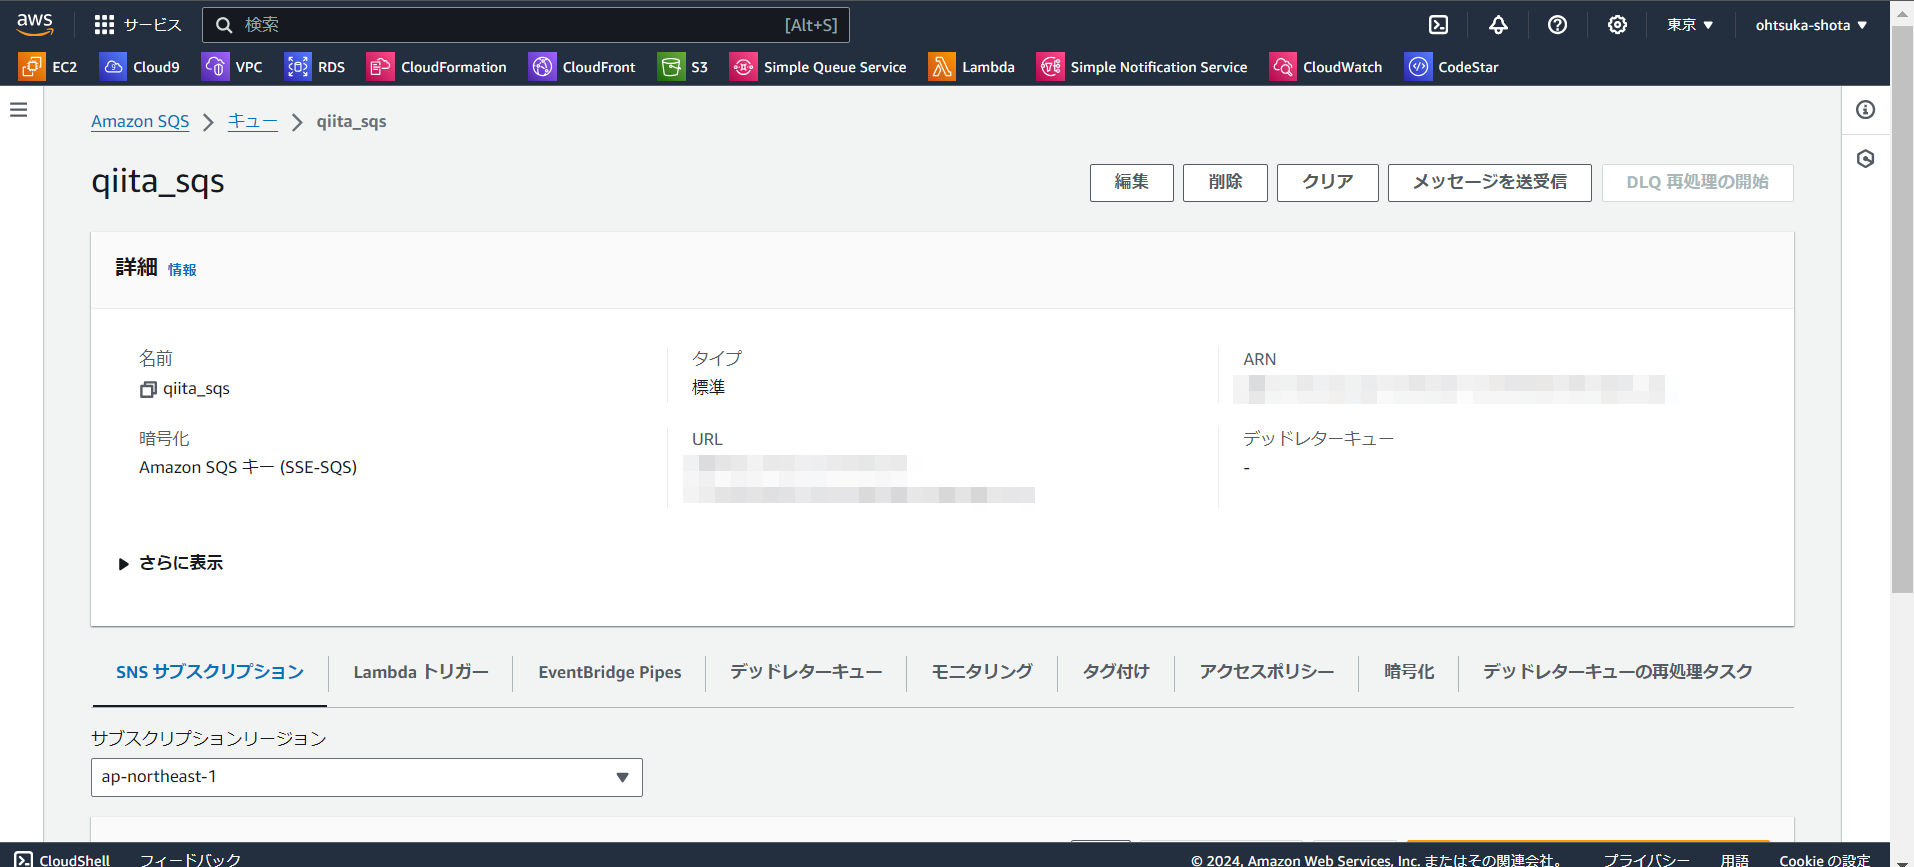1914x867 pixels.
Task: Open Simple Notification Service shortcut
Action: pyautogui.click(x=1142, y=67)
